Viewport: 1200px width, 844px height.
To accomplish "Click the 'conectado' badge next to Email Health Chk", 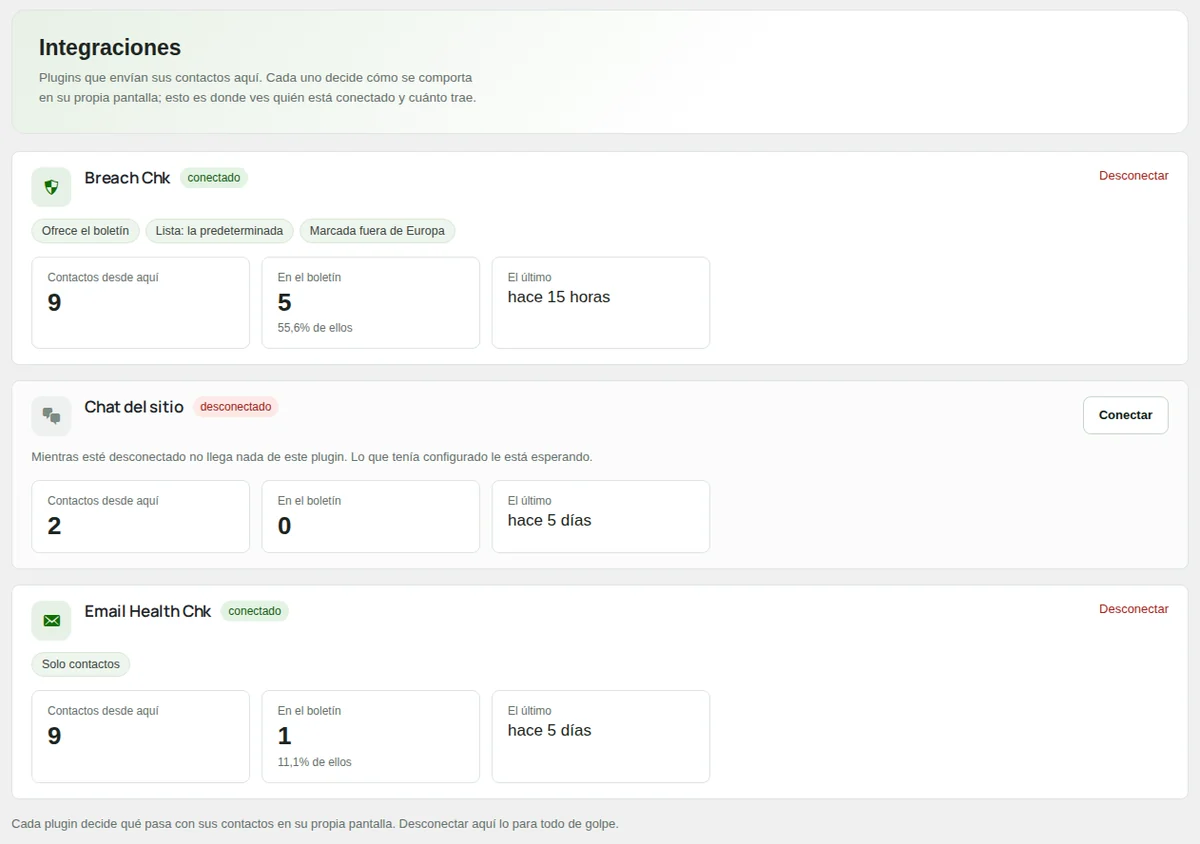I will [254, 611].
